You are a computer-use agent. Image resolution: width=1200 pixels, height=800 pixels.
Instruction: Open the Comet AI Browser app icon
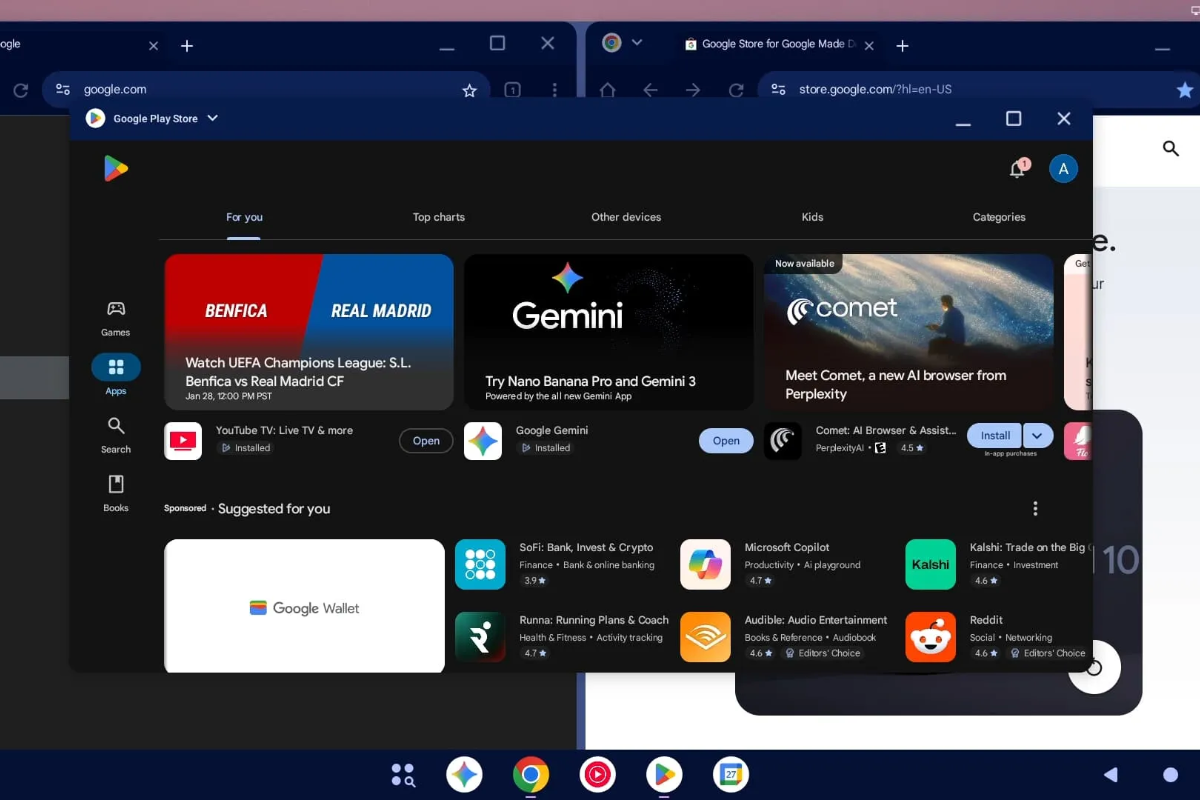pos(783,440)
